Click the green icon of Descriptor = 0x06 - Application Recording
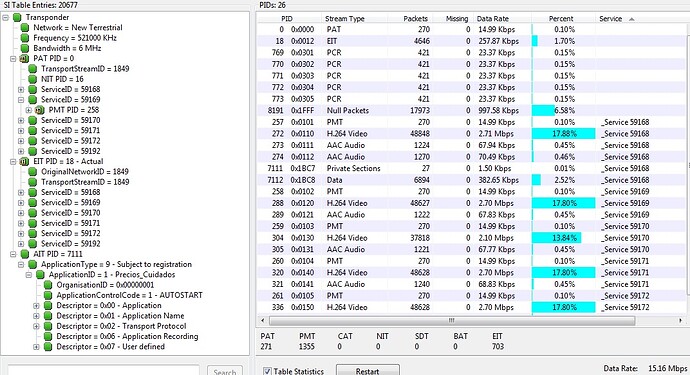This screenshot has width=690, height=375. pos(48,337)
